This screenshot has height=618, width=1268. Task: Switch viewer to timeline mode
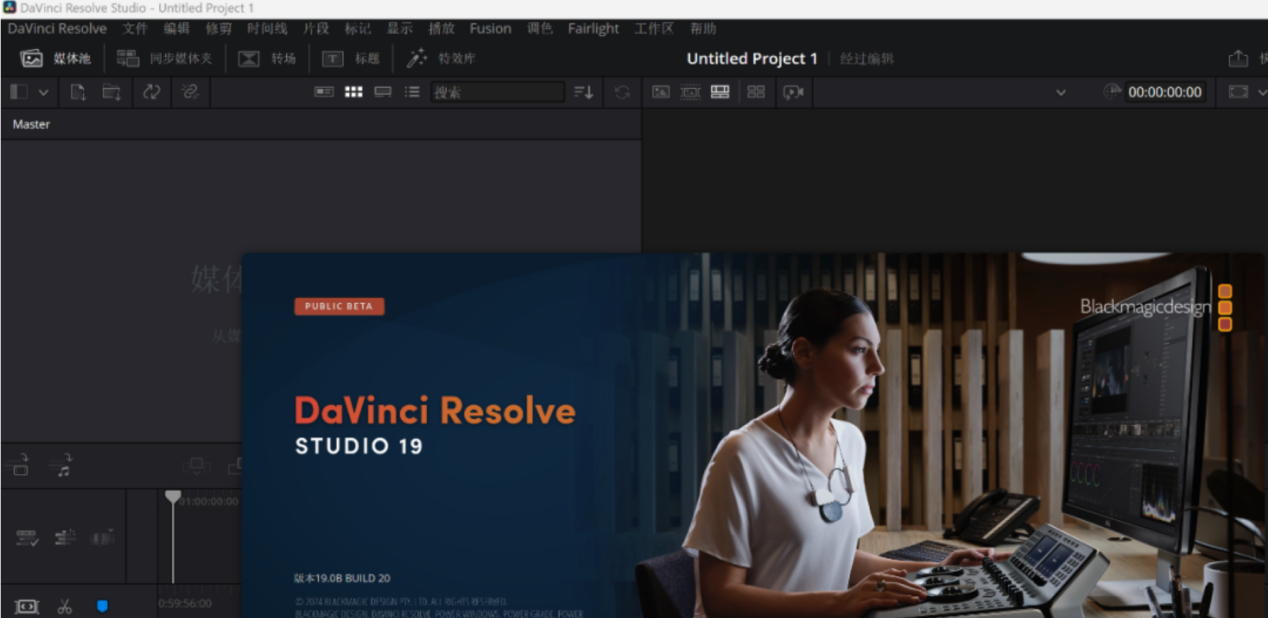pyautogui.click(x=720, y=92)
